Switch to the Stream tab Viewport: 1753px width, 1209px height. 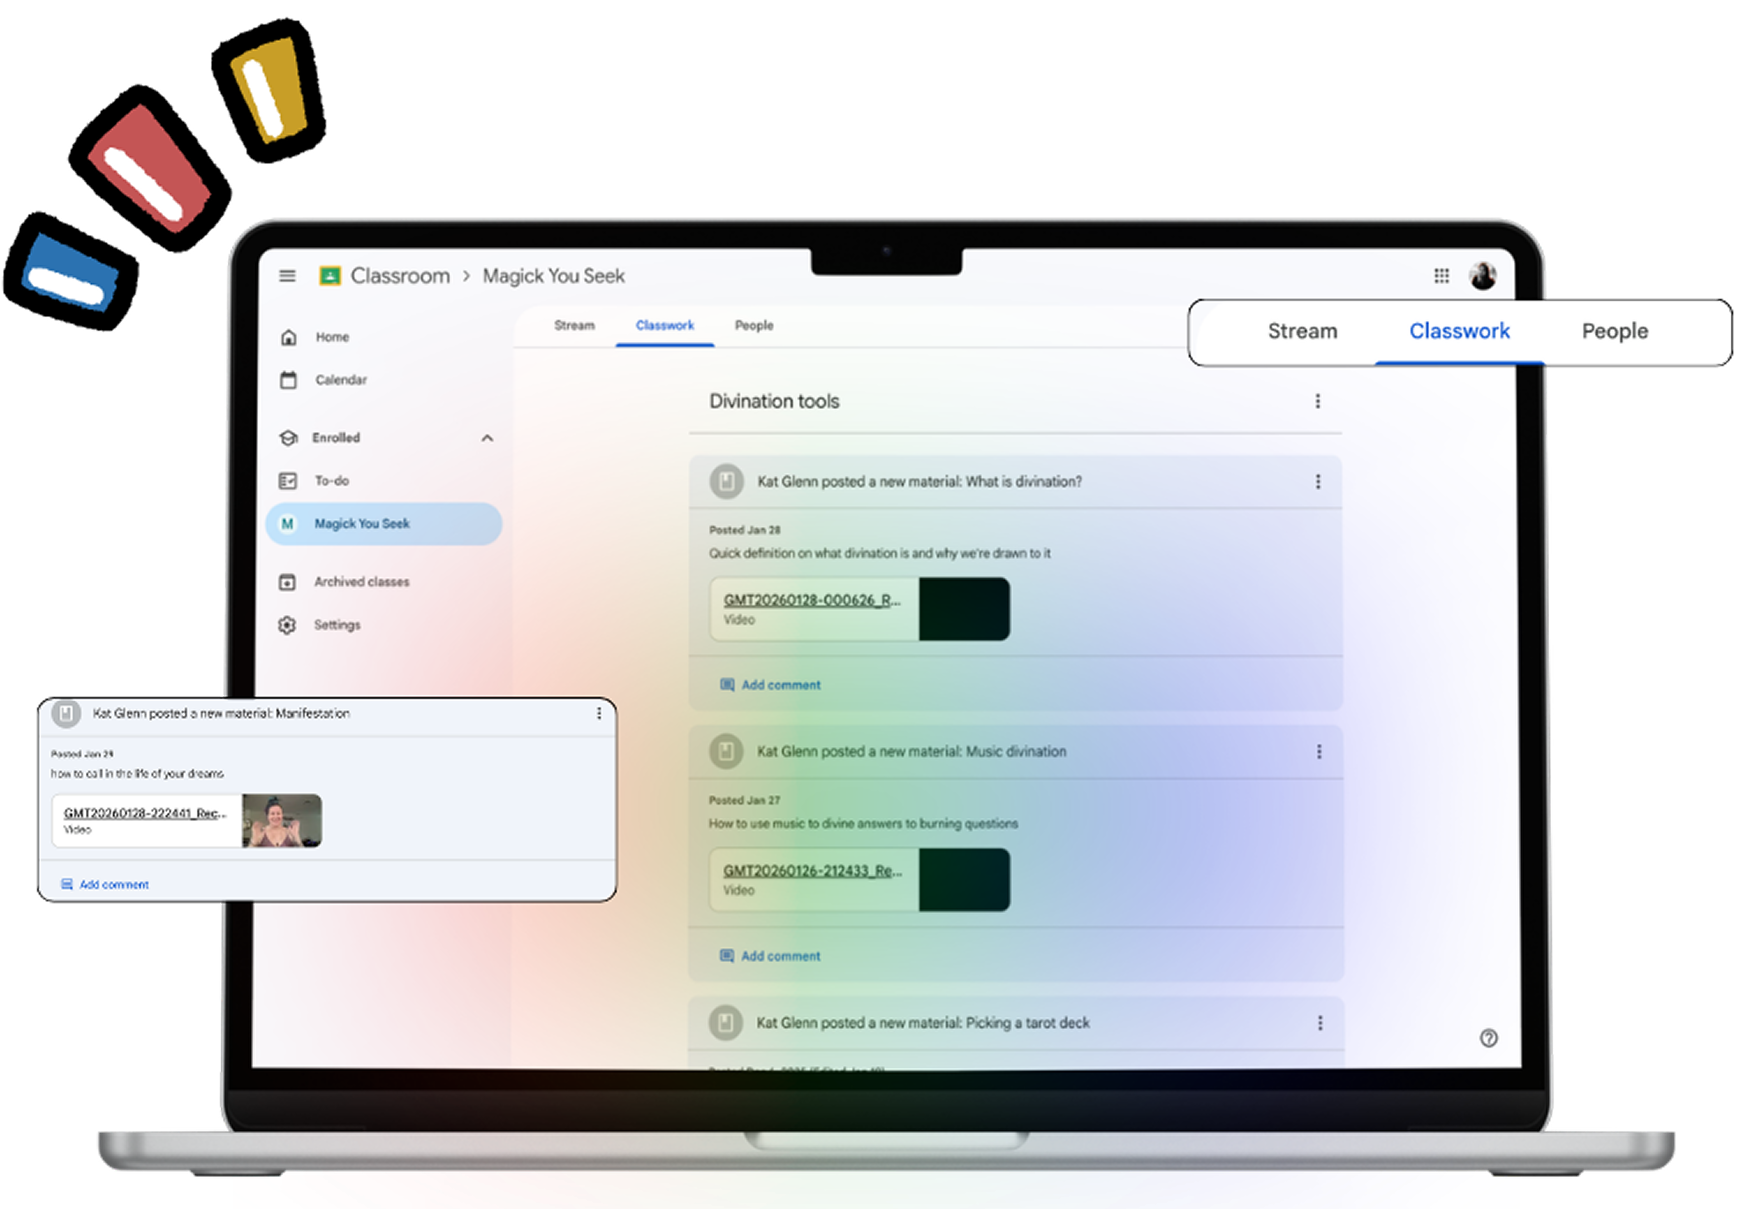coord(574,326)
